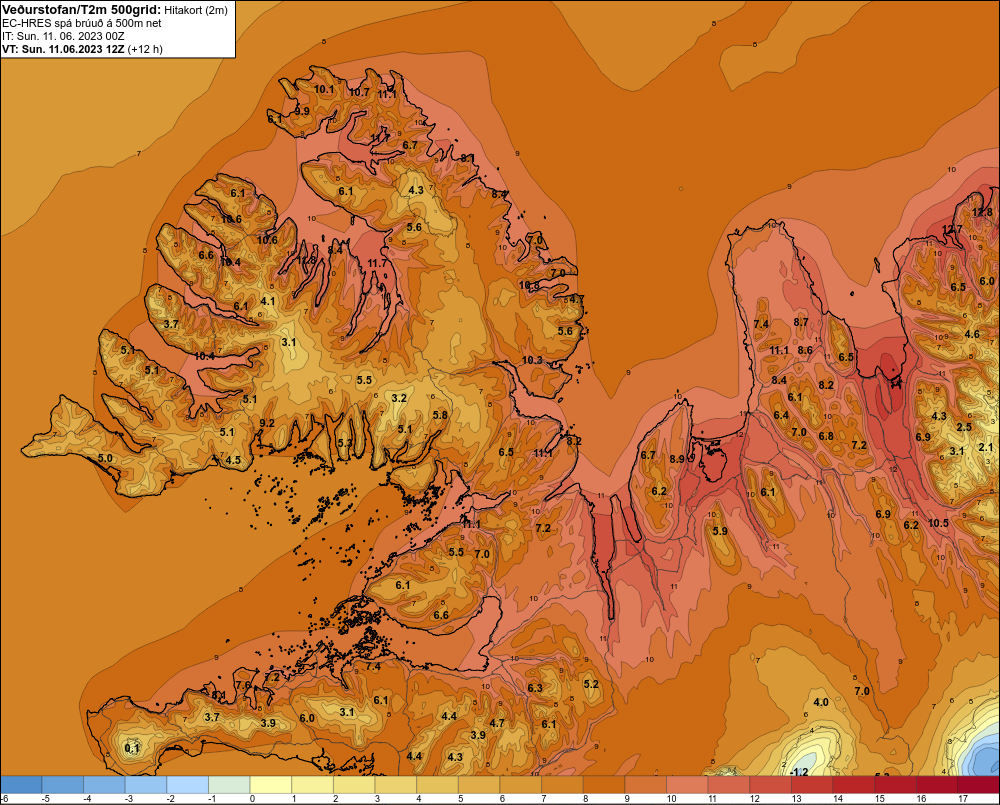
Task: Click the 'Veðurstofan/T2m 500grid:' title text
Action: pyautogui.click(x=82, y=10)
